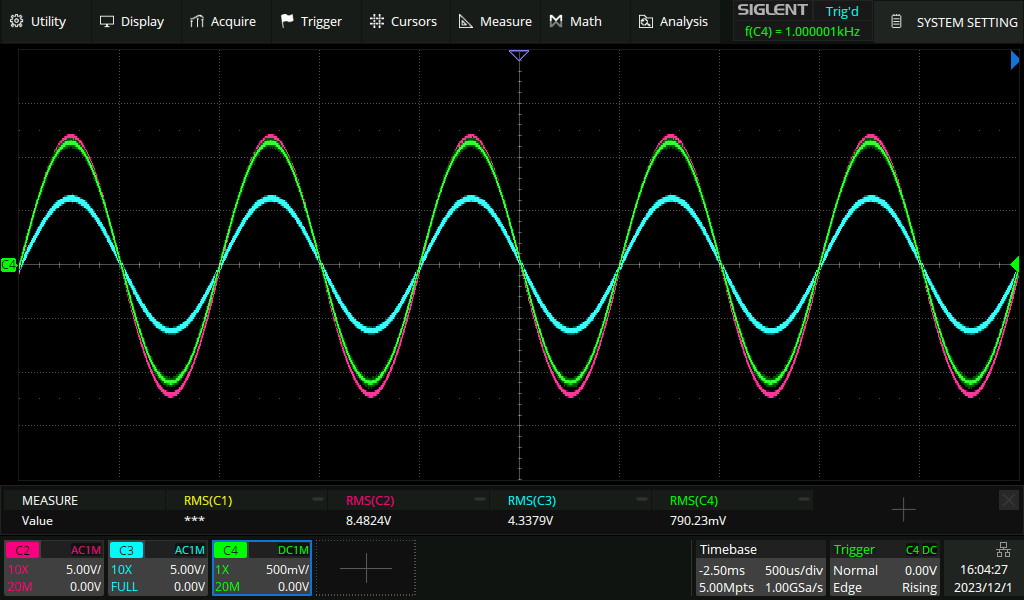Click the C4 DC1M coupling label
This screenshot has height=600, width=1024.
point(293,550)
